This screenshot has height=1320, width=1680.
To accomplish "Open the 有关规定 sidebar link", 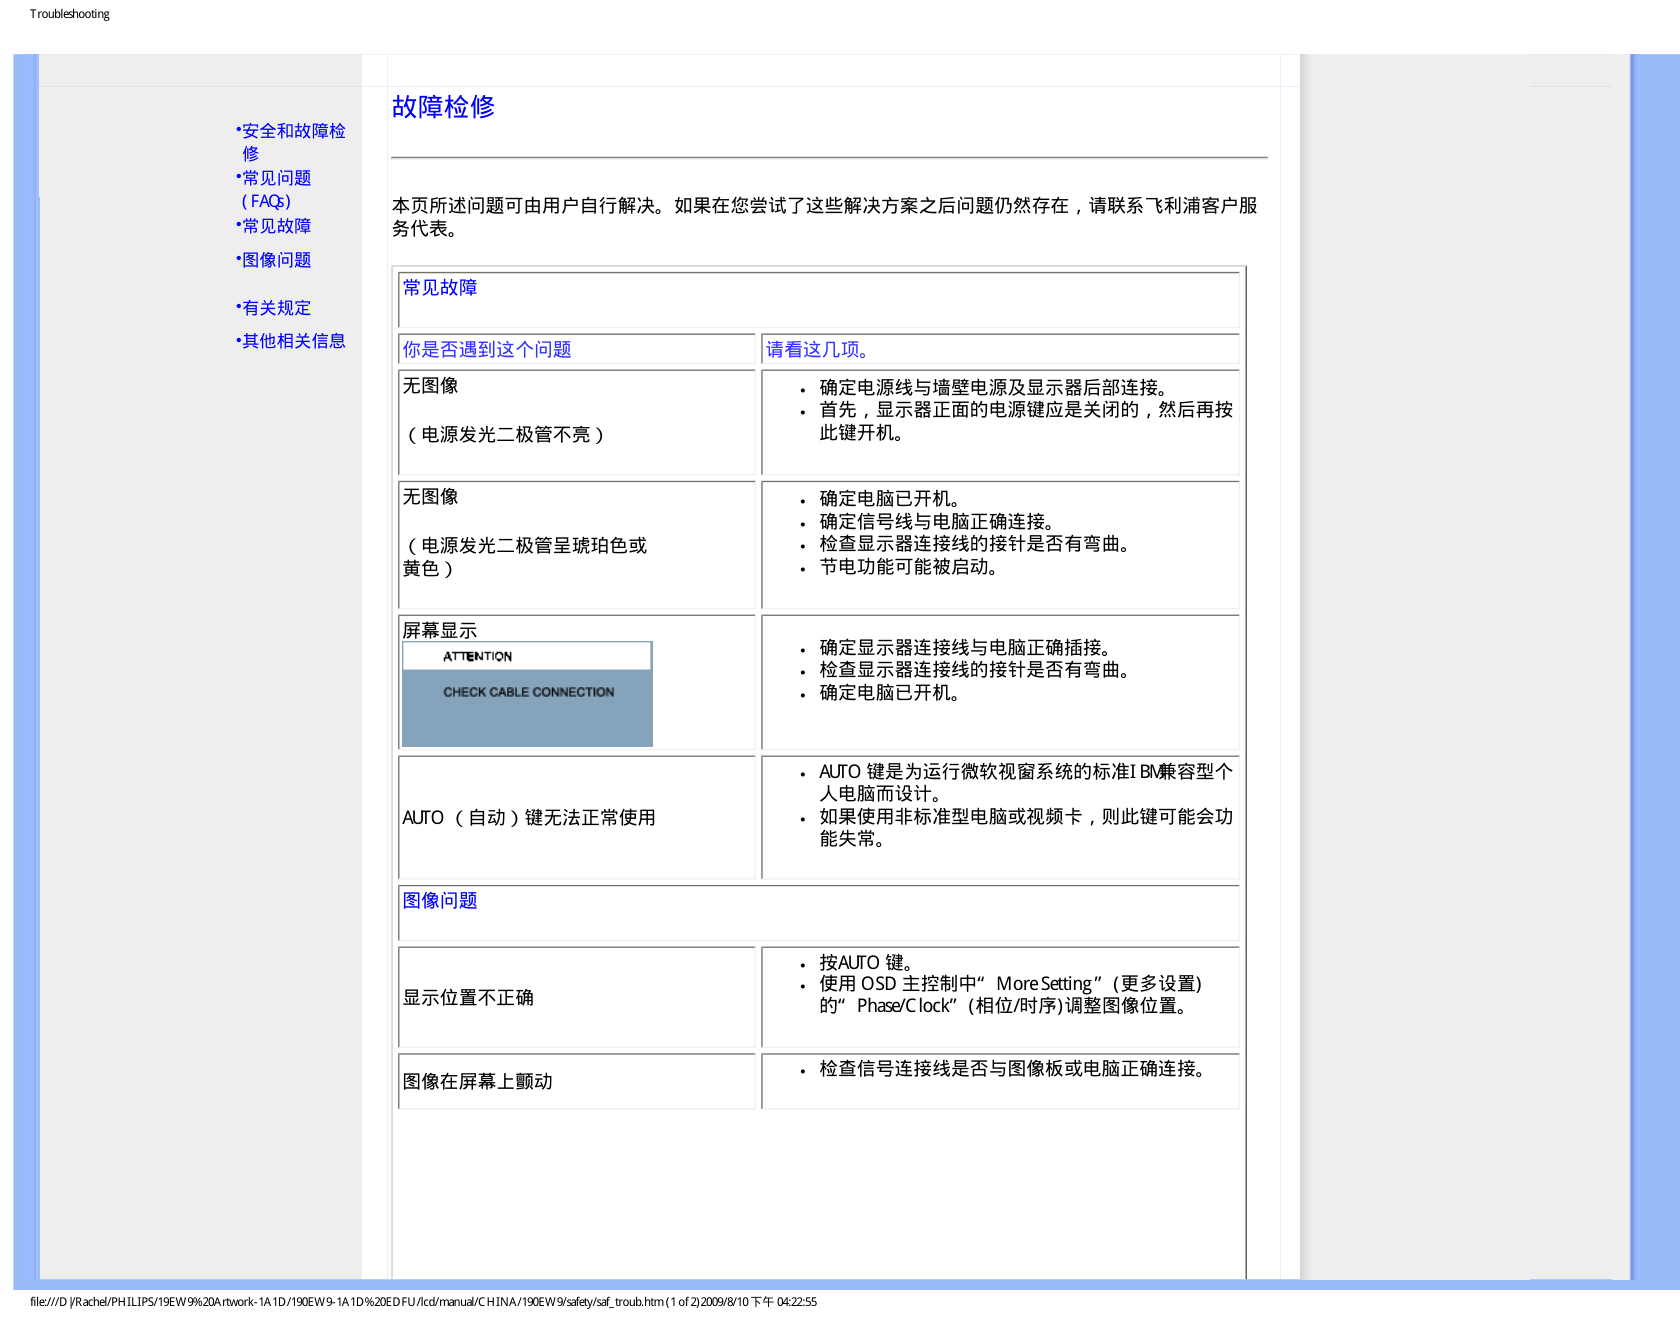I will [276, 308].
